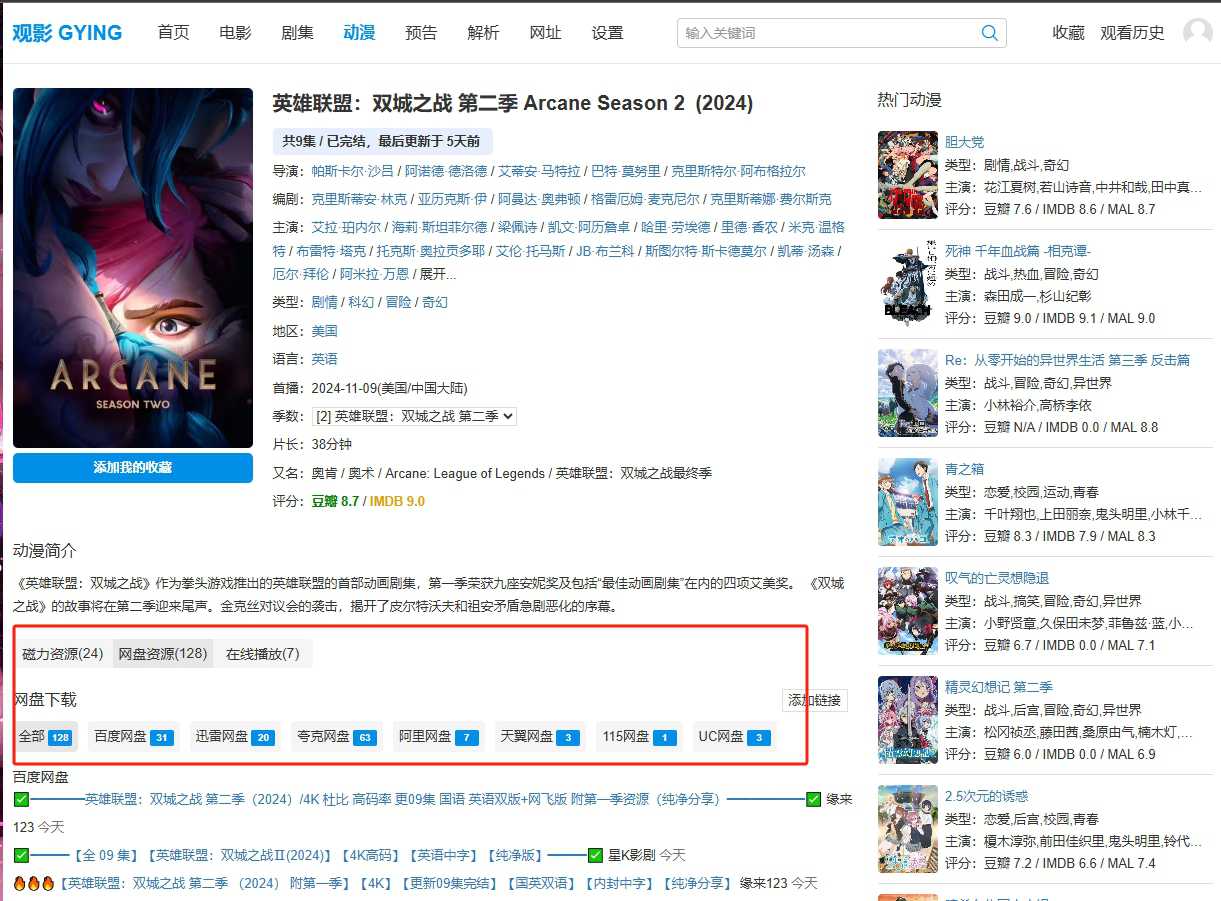Filter by 夸克网盘 resources
Image resolution: width=1221 pixels, height=901 pixels.
coord(335,737)
